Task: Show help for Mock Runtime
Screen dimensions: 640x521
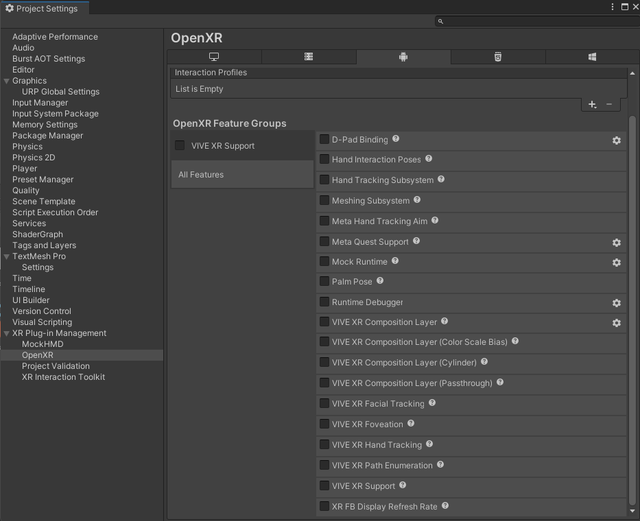Action: (395, 260)
